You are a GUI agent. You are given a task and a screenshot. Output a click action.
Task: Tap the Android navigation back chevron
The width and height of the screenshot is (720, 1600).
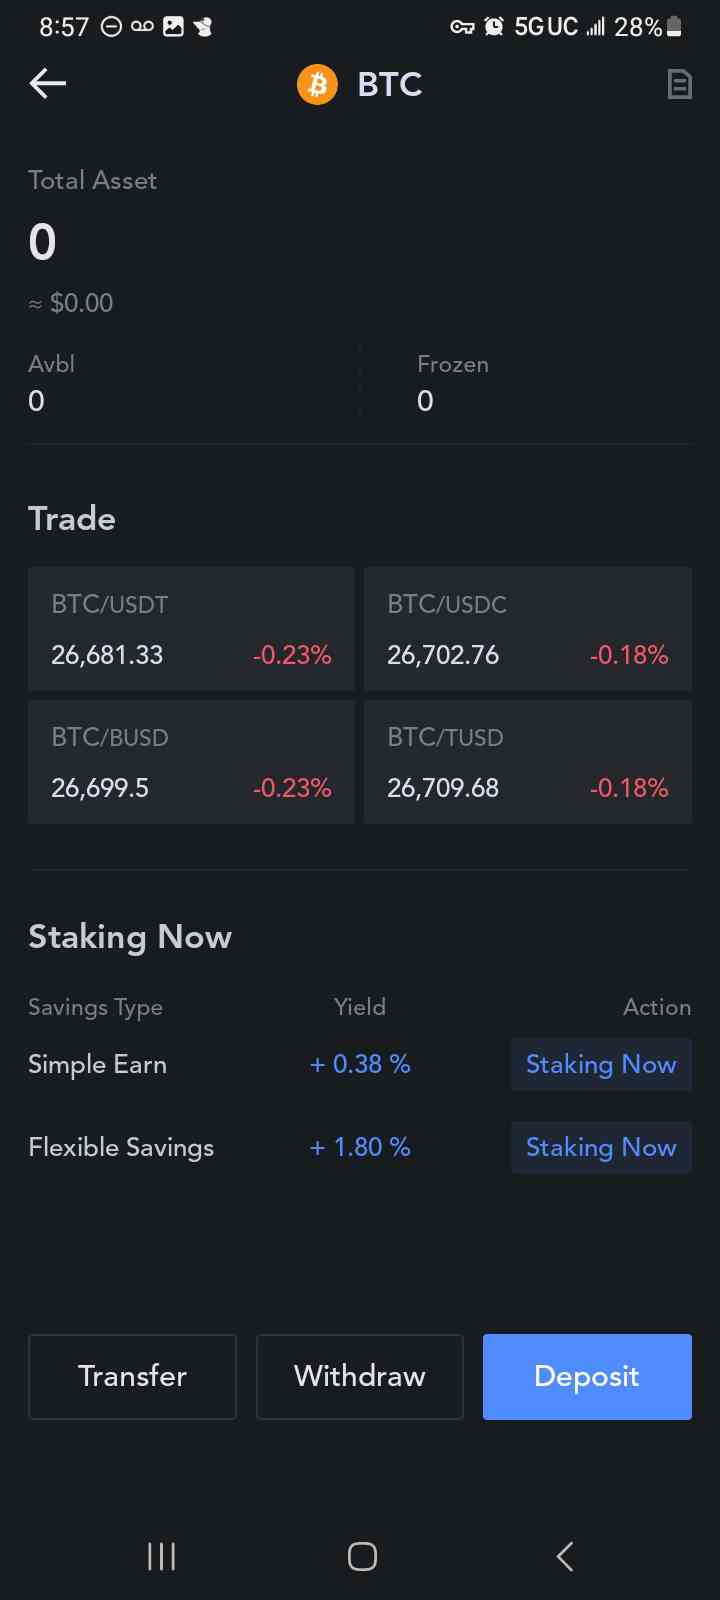coord(565,1556)
